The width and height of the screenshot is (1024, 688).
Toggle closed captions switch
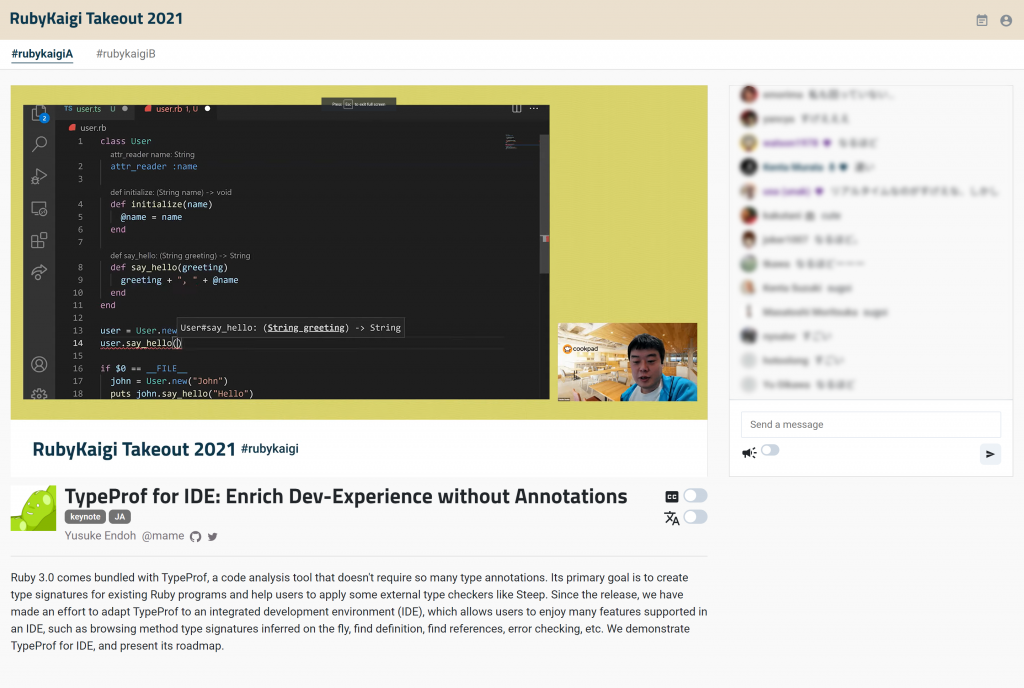(x=695, y=495)
